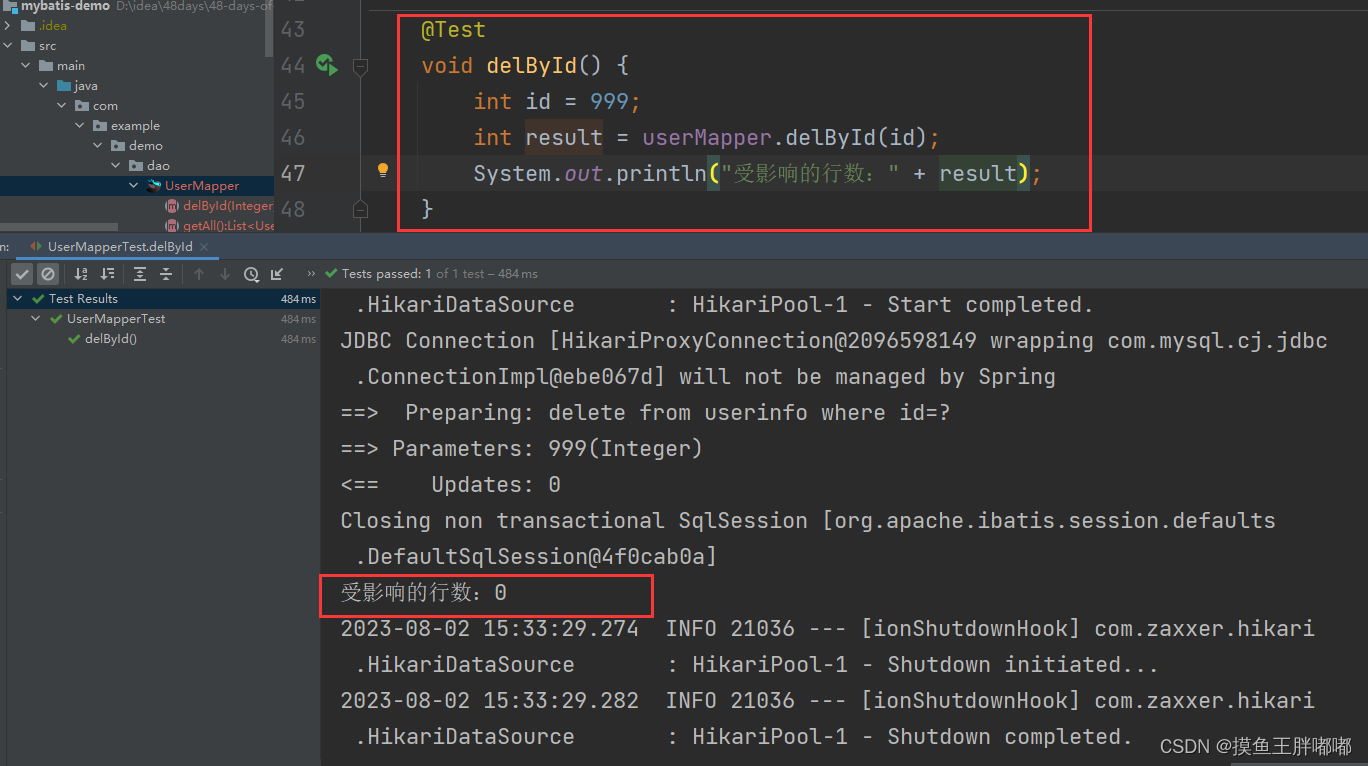Show more toolbar options chevrons
This screenshot has width=1368, height=766.
tap(311, 274)
